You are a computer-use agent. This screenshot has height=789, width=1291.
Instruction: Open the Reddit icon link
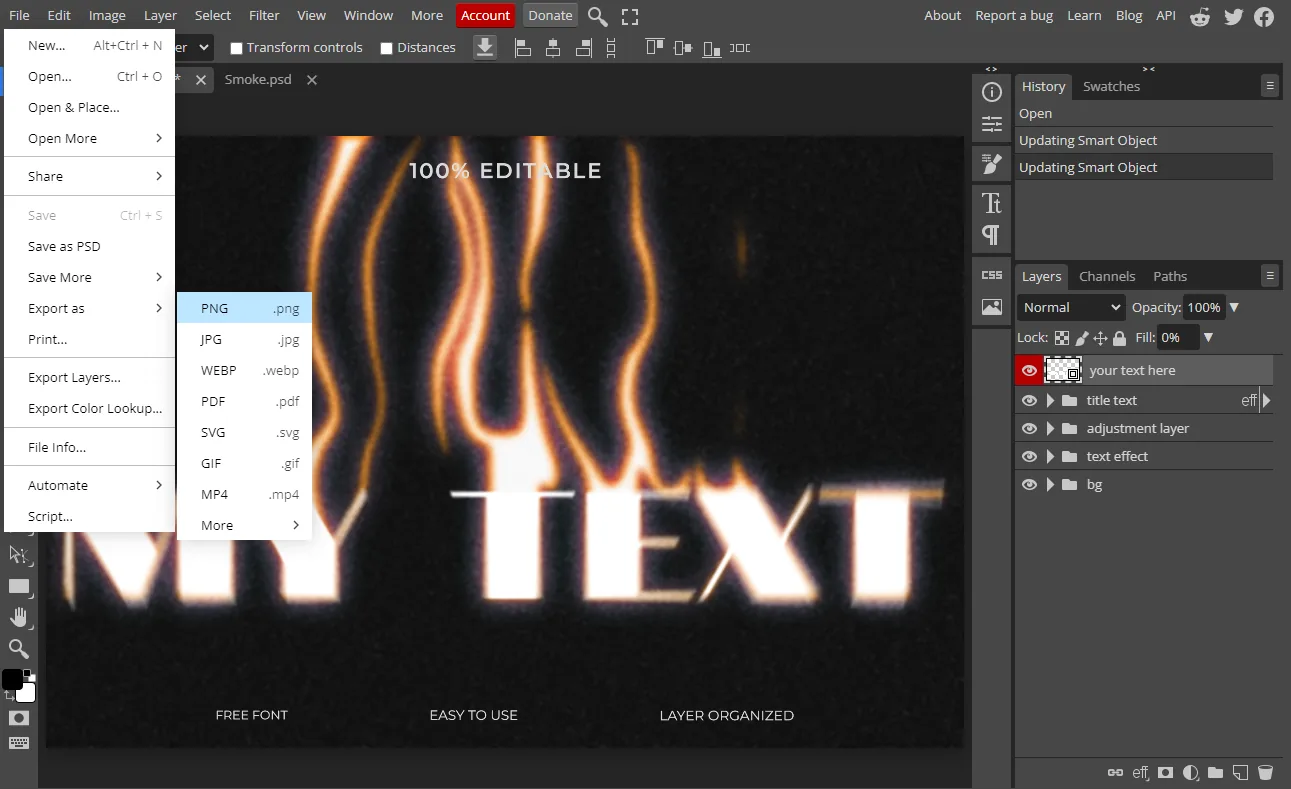pos(1201,16)
